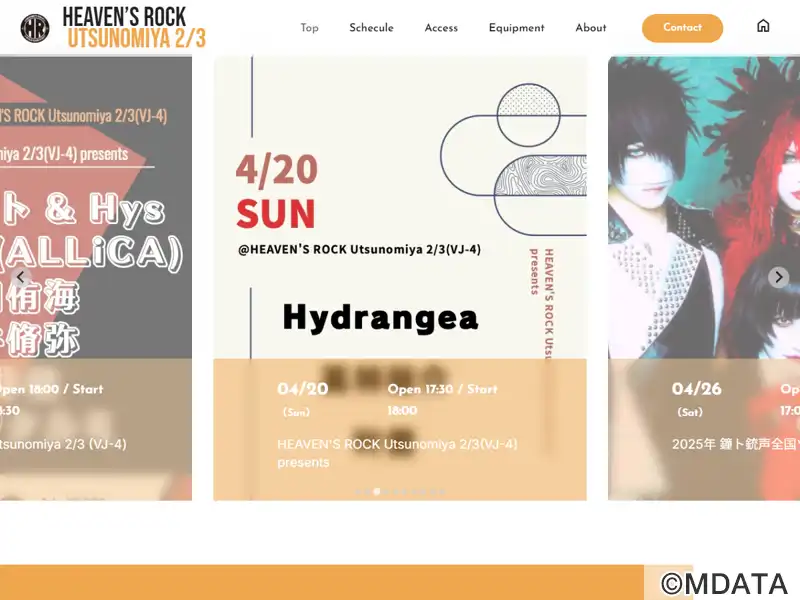The image size is (800, 600).
Task: Go to the Top nav item
Action: [x=309, y=28]
